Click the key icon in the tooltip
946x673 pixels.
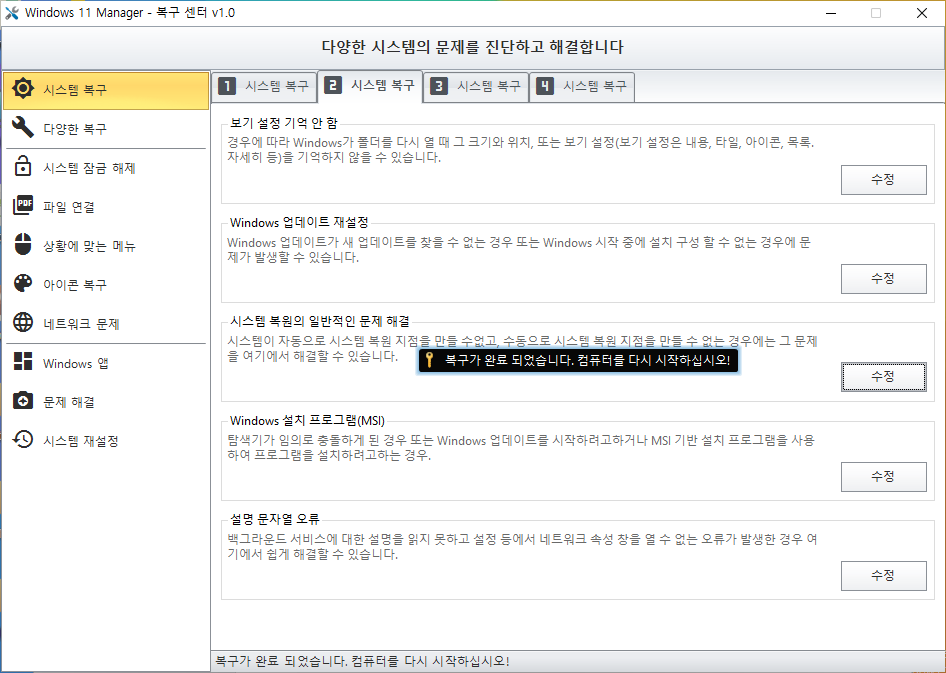(x=430, y=360)
